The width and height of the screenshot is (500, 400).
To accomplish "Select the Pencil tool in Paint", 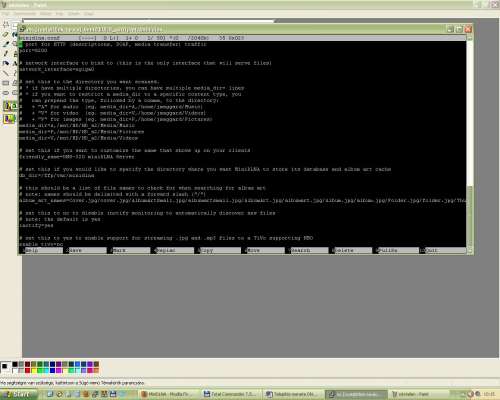I will click(x=6, y=54).
